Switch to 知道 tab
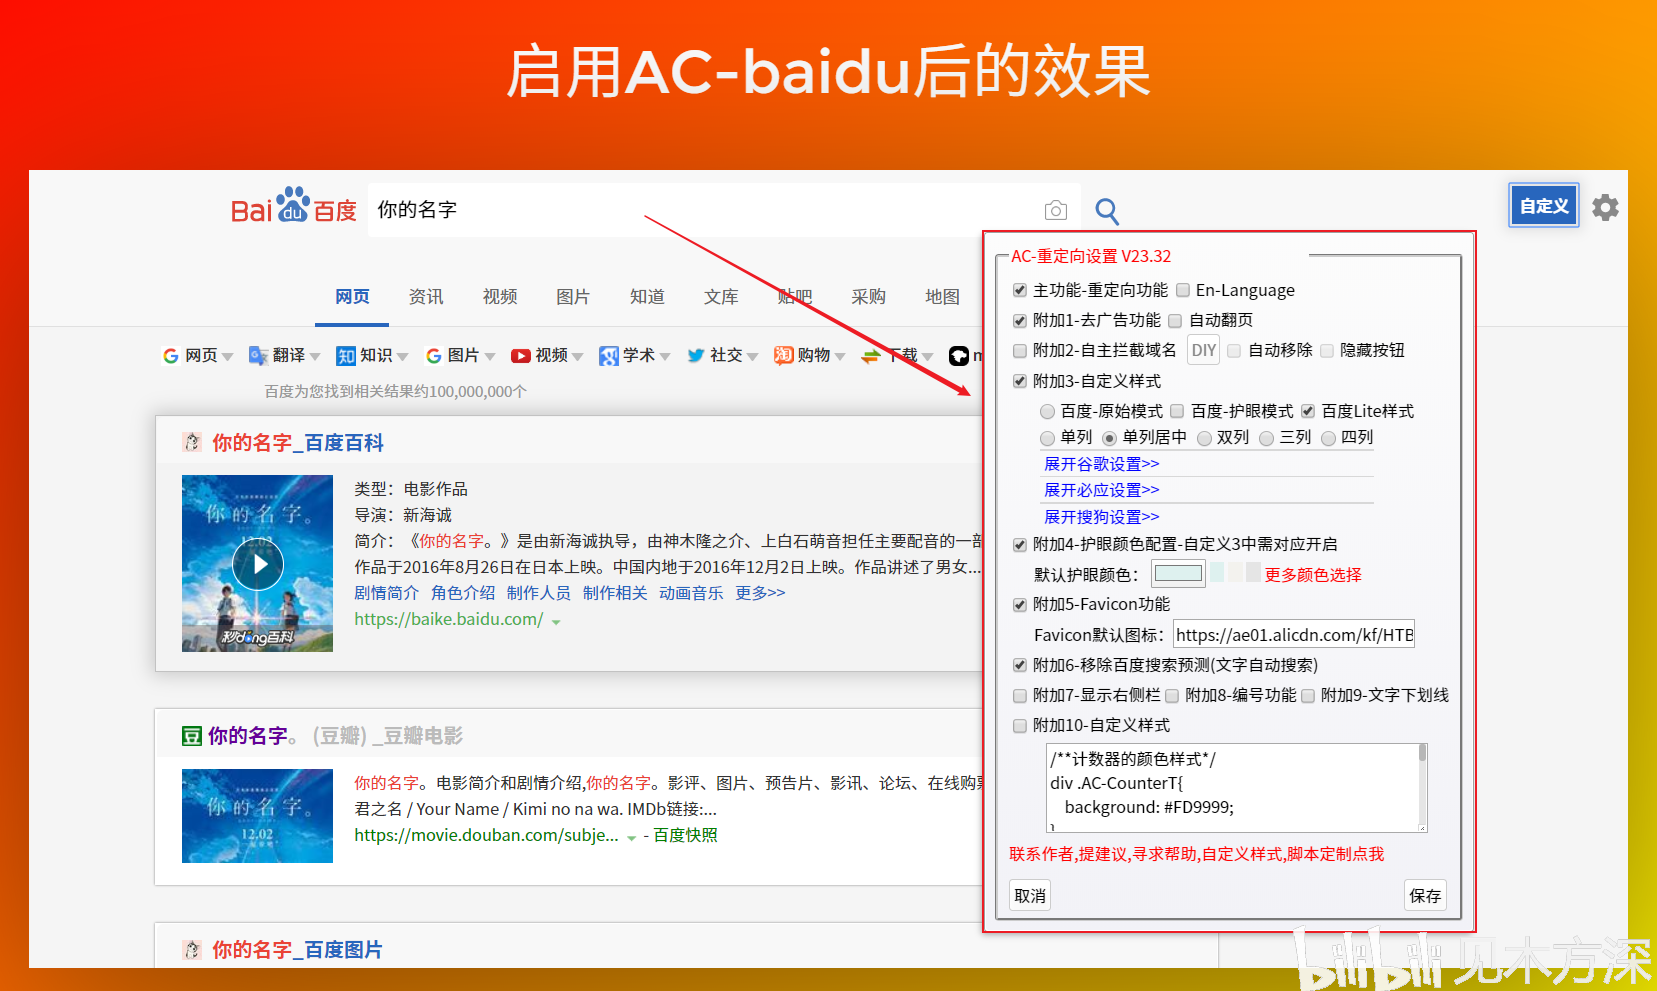 [x=647, y=297]
